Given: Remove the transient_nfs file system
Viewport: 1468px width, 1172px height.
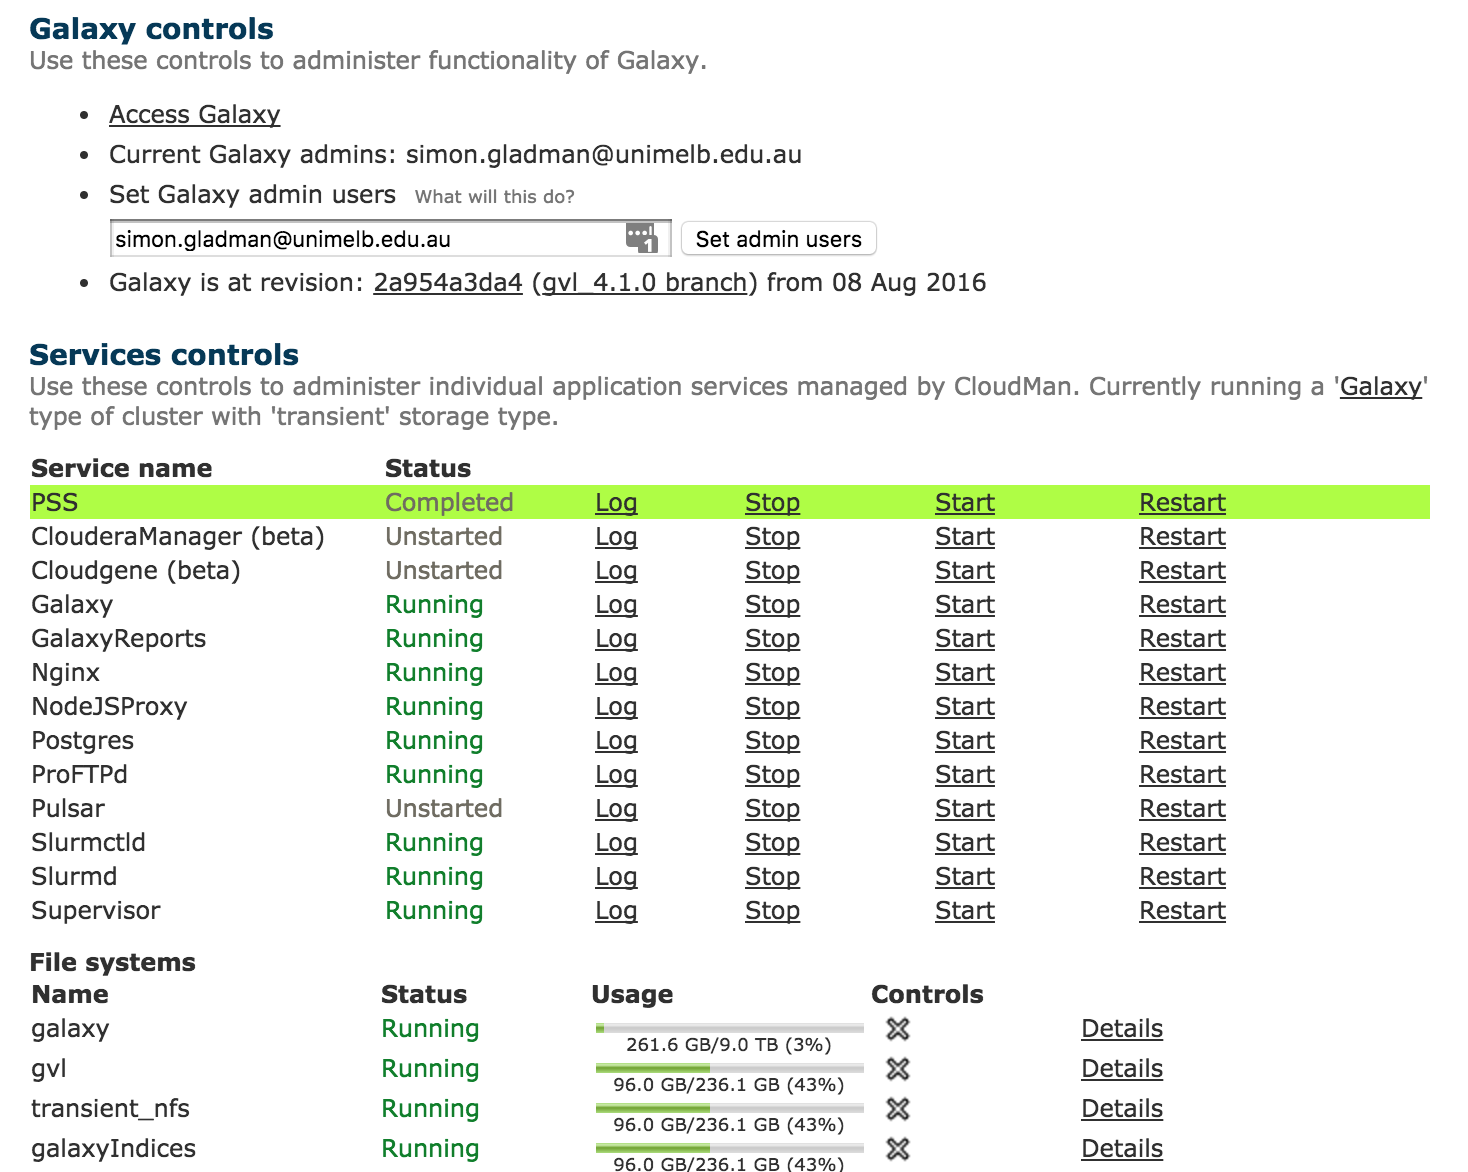Looking at the screenshot, I should pos(898,1109).
